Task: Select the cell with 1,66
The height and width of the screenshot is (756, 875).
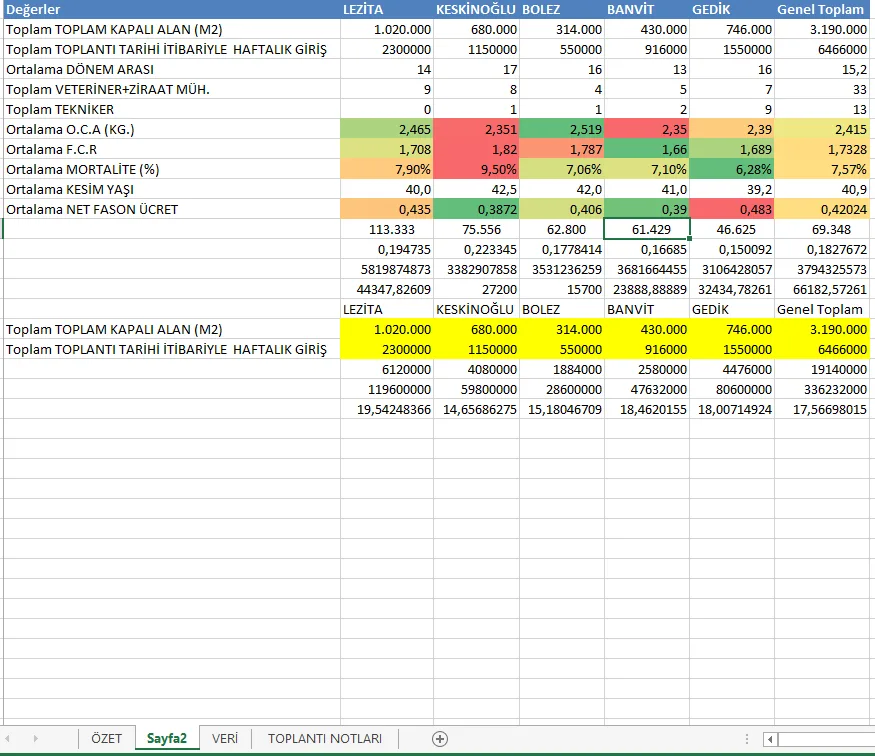Action: 647,150
